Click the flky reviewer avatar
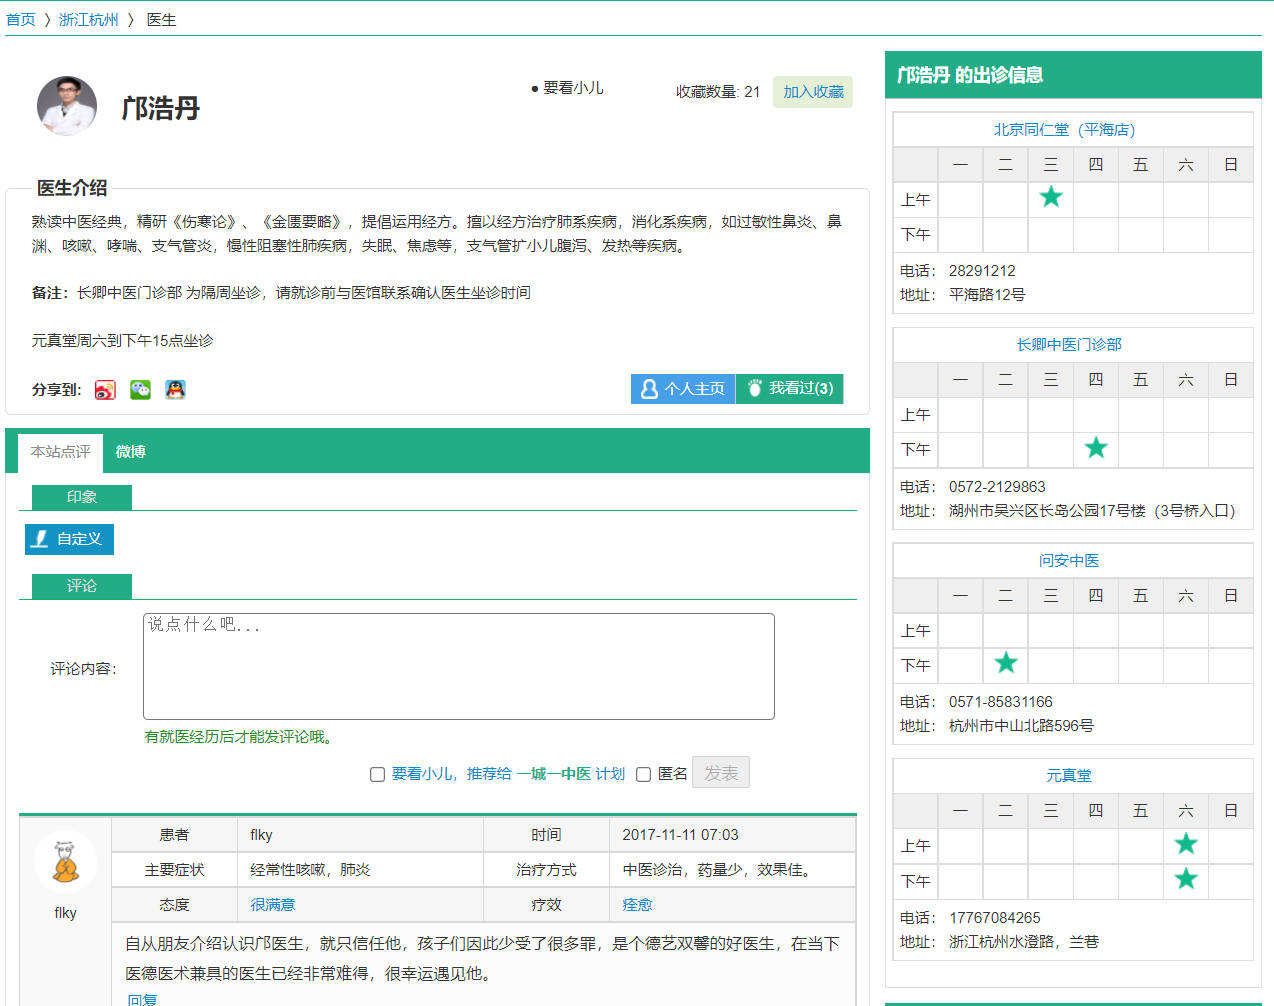 click(x=65, y=860)
